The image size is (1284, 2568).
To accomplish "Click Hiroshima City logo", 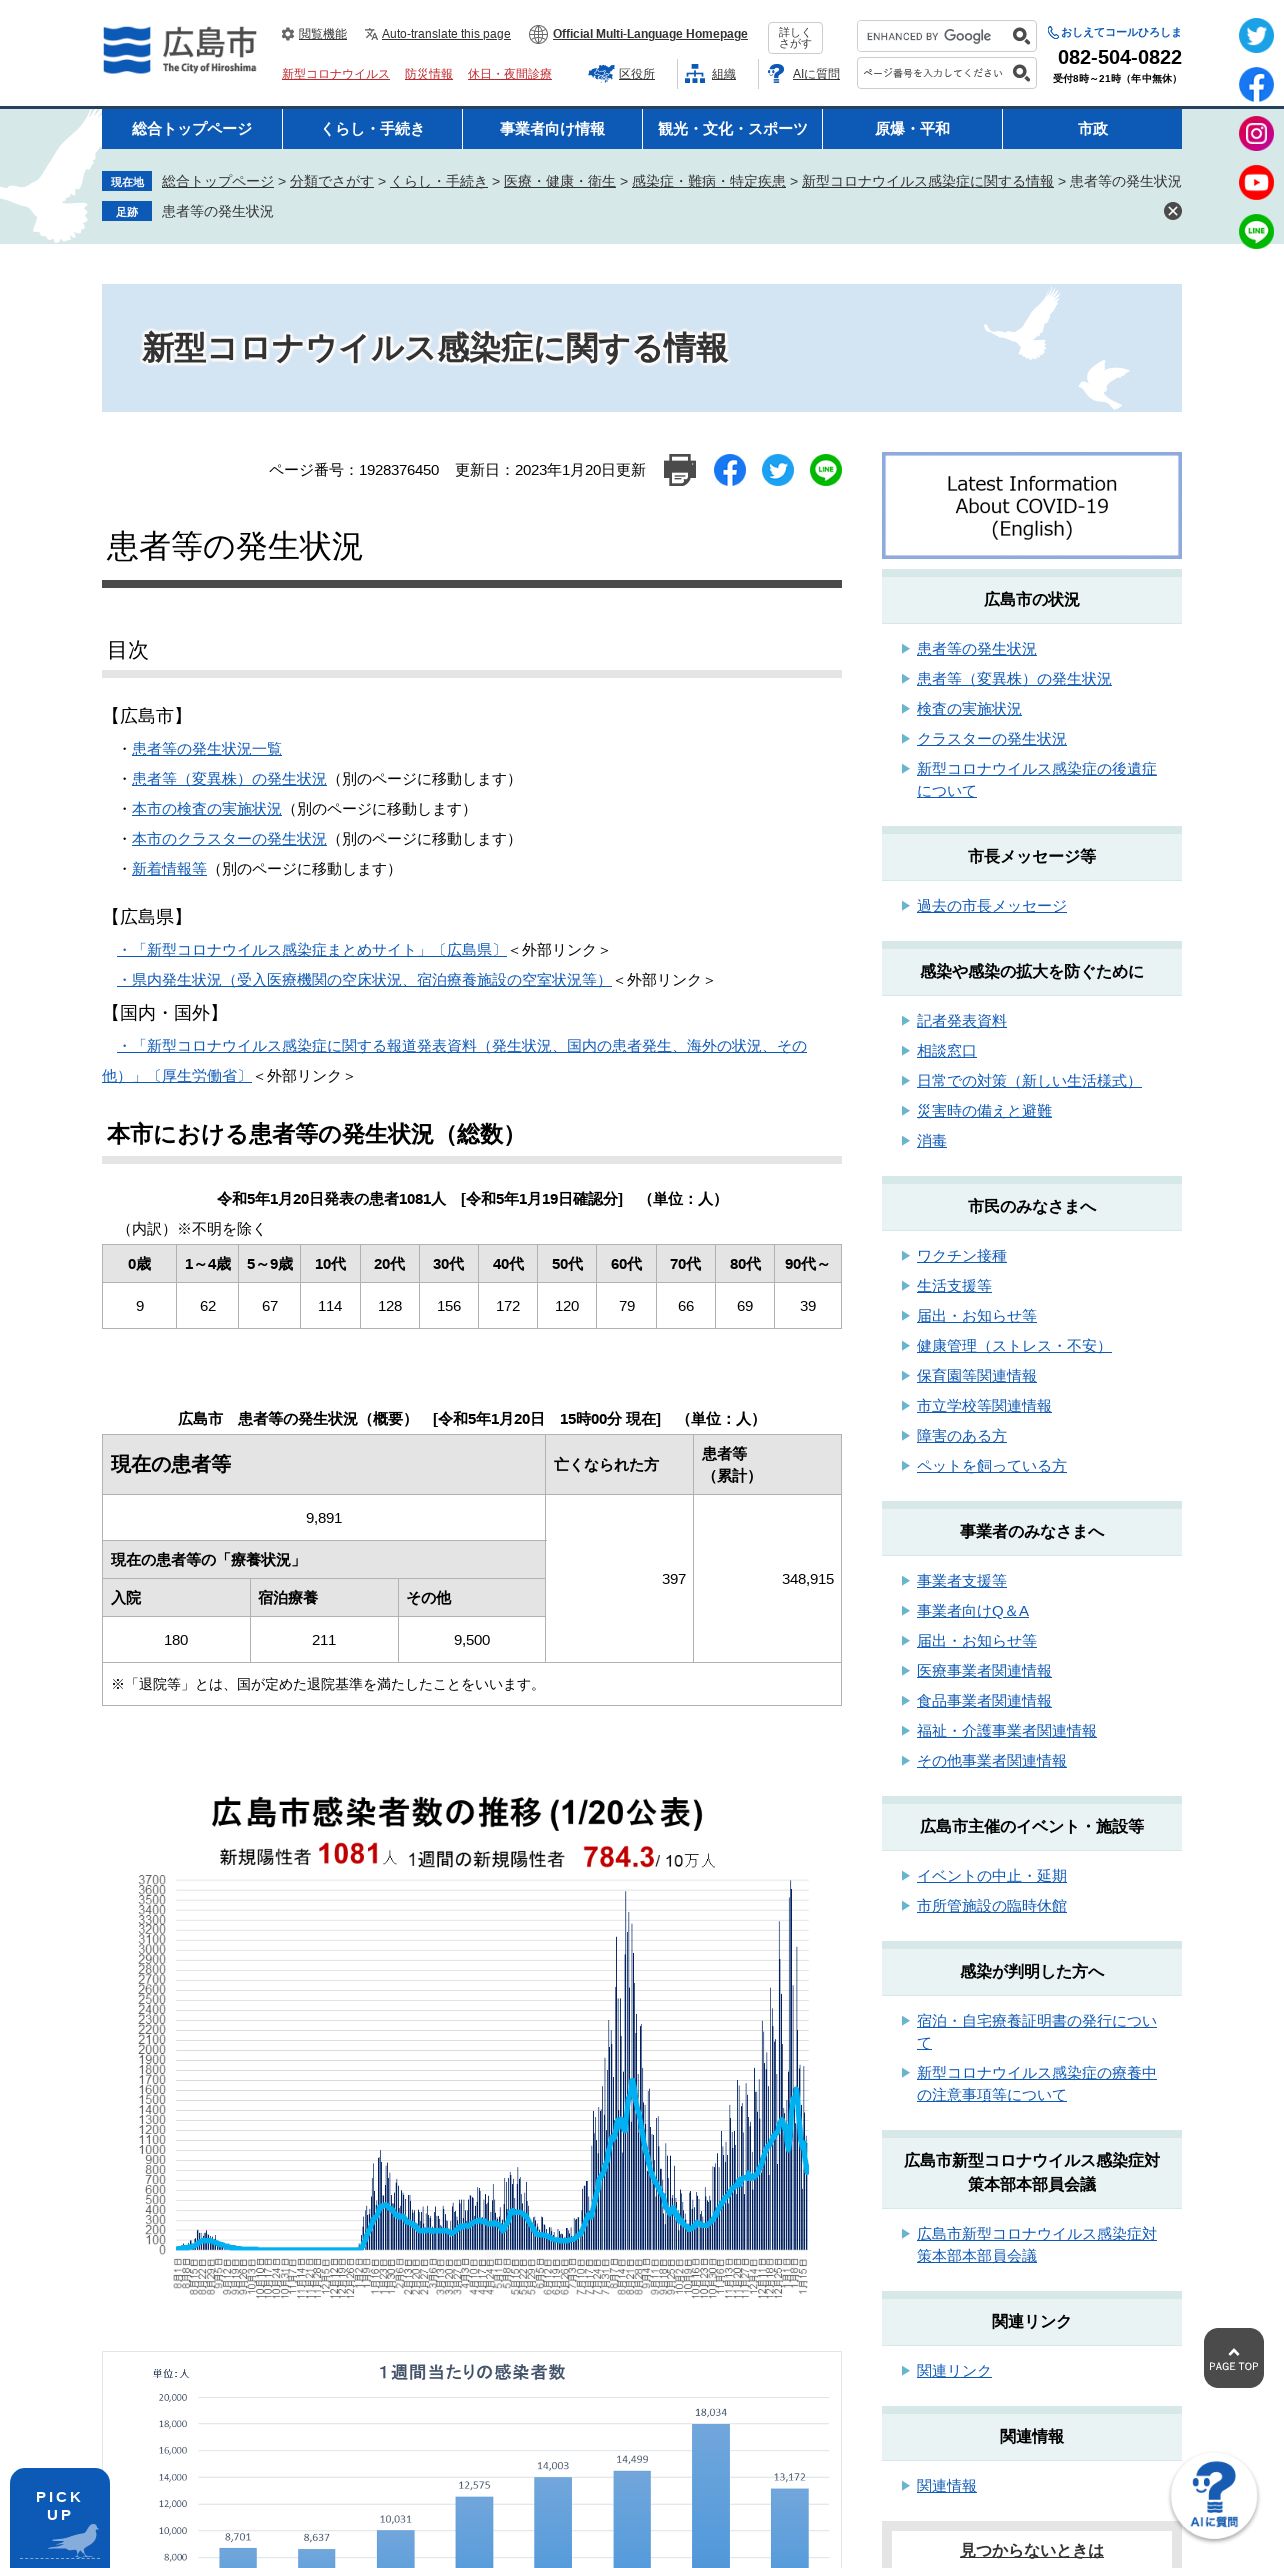I will [180, 50].
